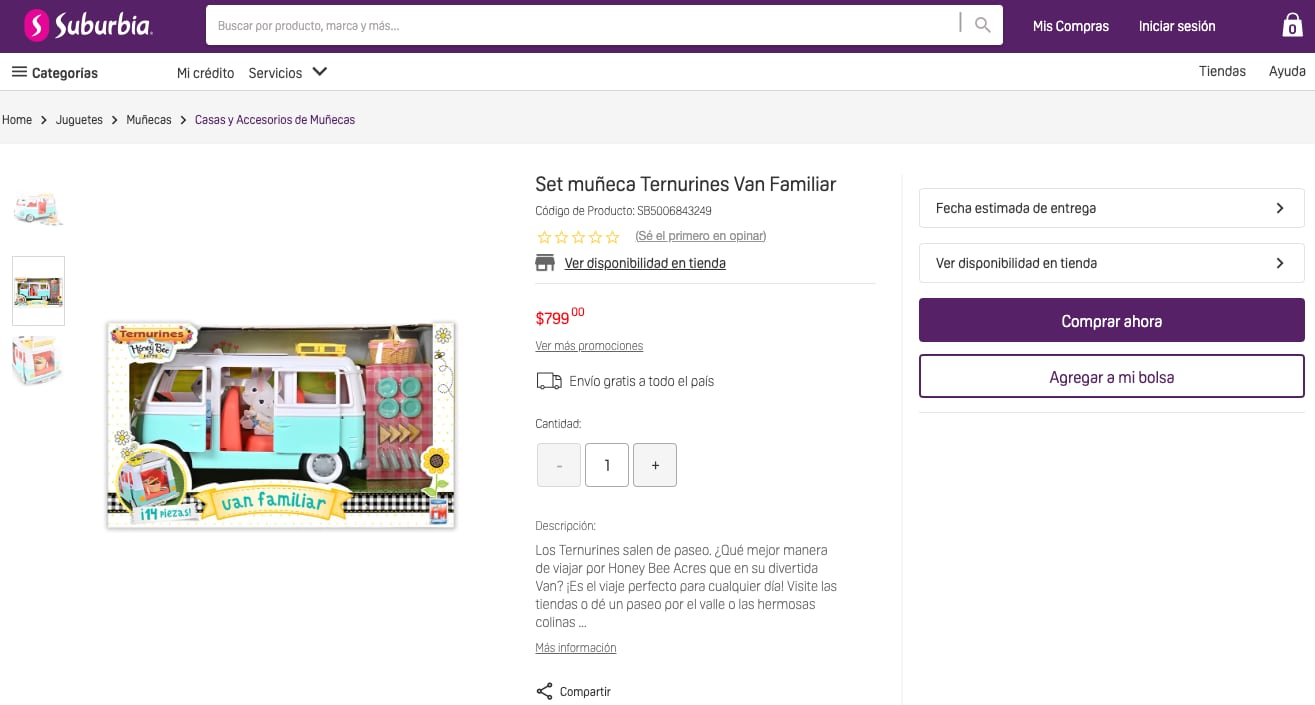
Task: Open Mi crédito menu item
Action: 205,73
